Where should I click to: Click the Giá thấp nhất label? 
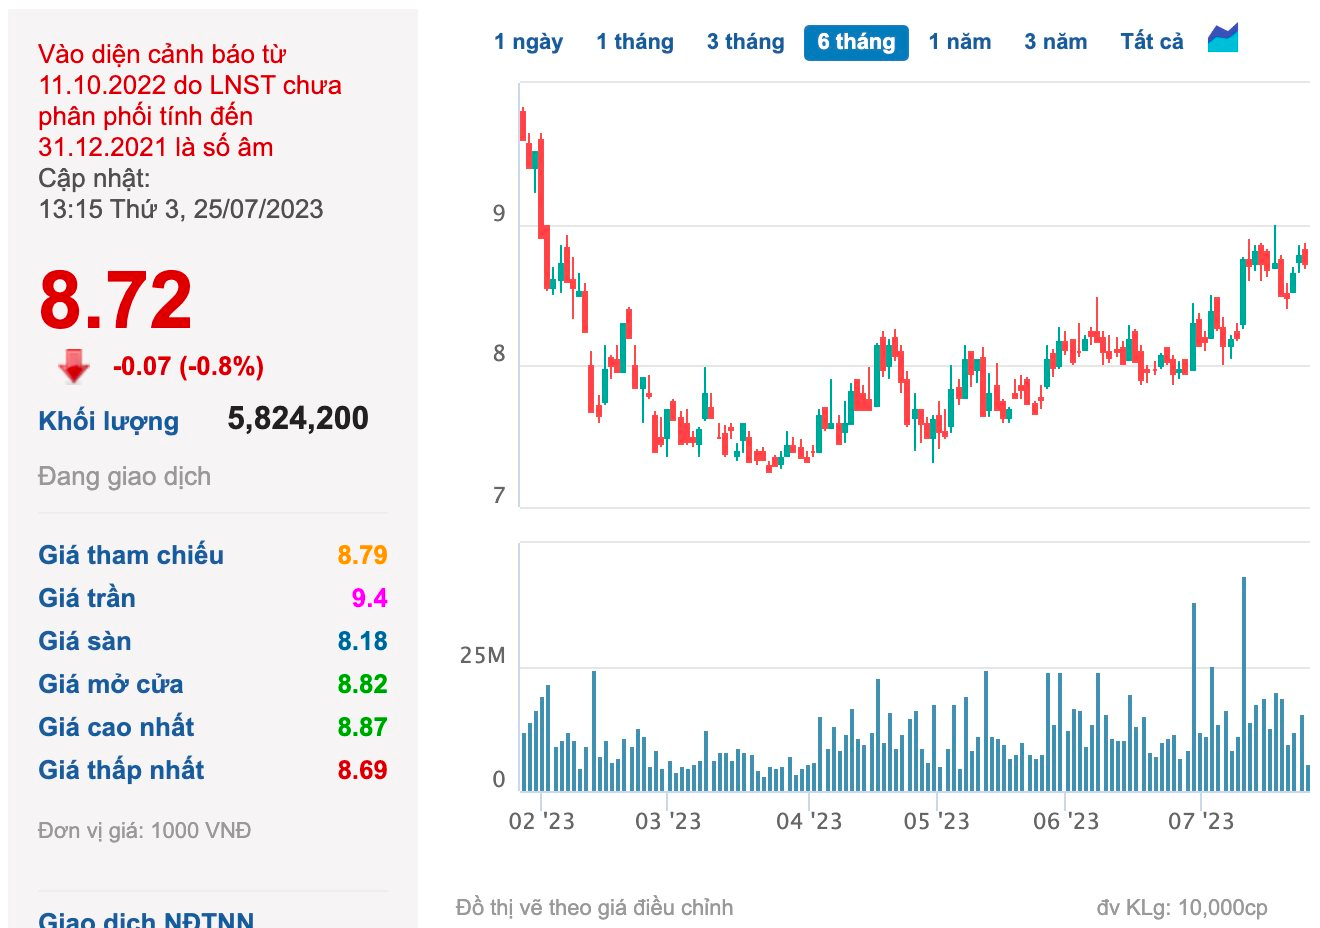tap(121, 770)
